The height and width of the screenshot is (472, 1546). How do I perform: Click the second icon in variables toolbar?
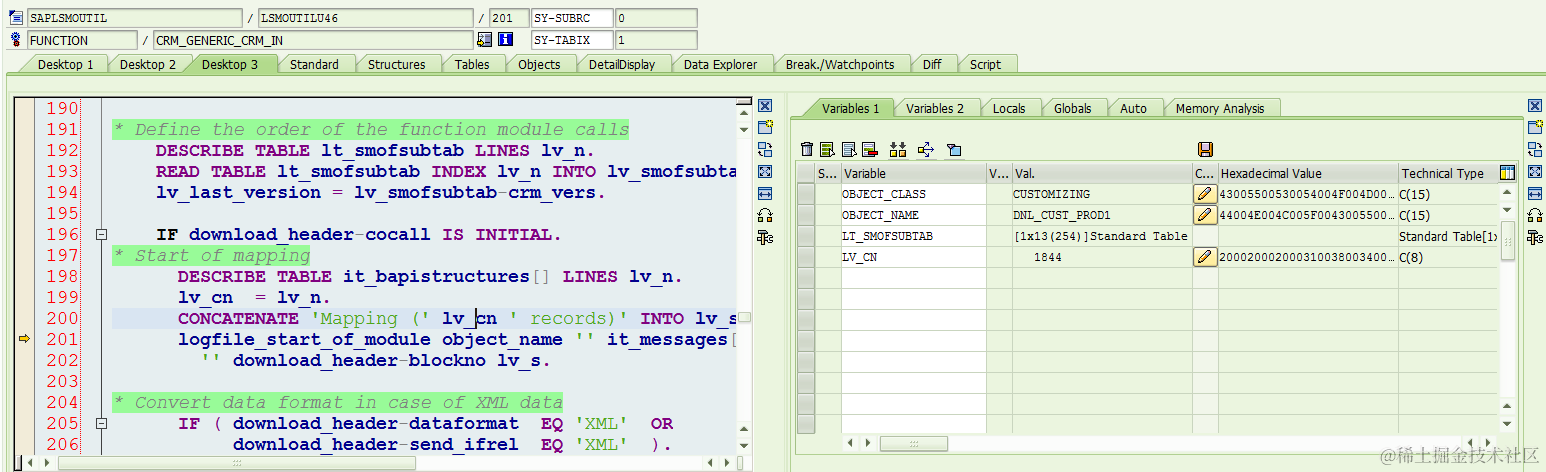tap(827, 150)
